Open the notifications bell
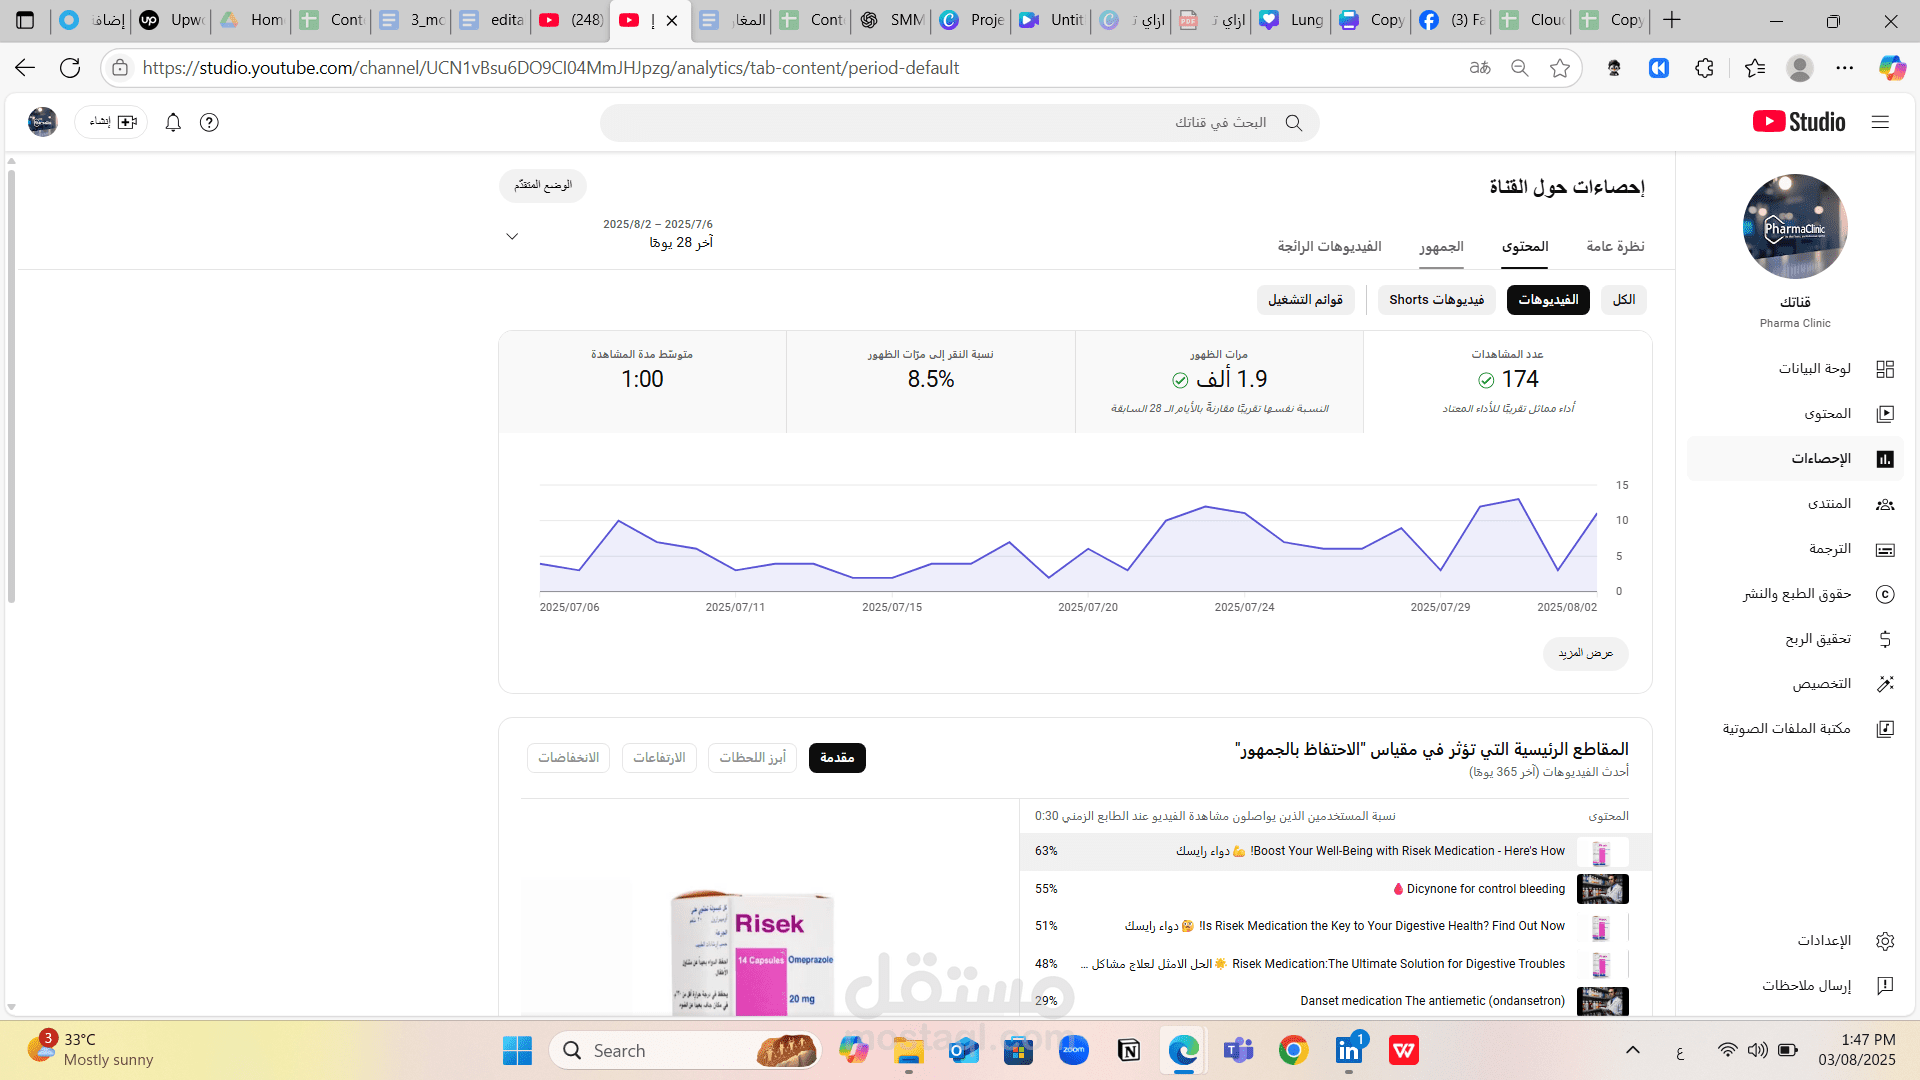This screenshot has width=1920, height=1080. [173, 122]
